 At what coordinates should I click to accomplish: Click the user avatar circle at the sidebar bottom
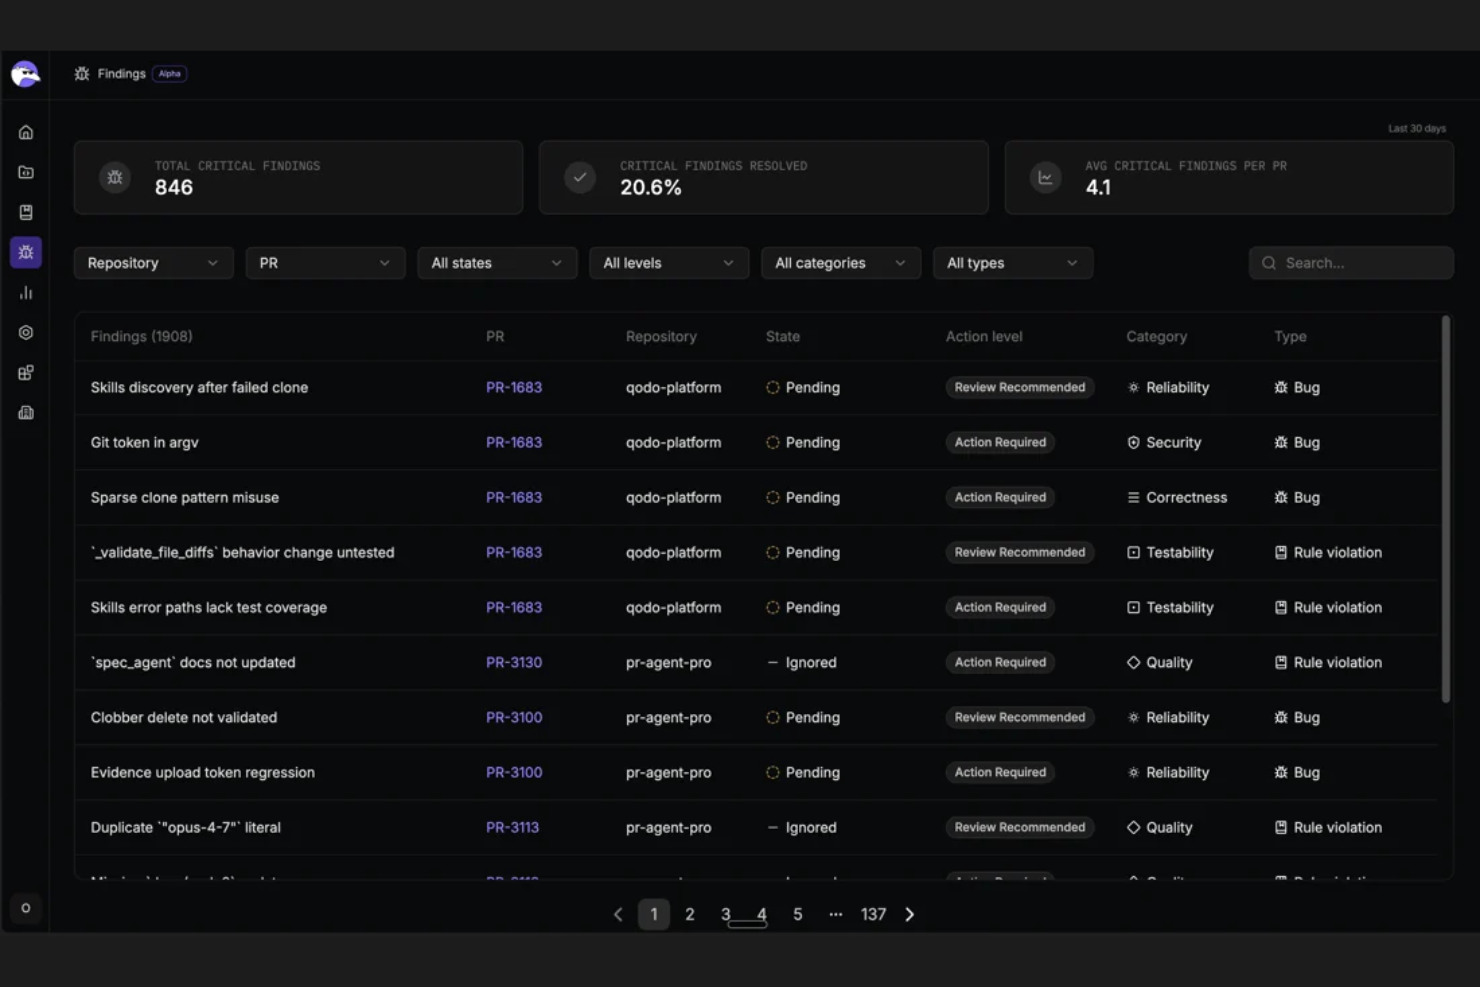(26, 908)
